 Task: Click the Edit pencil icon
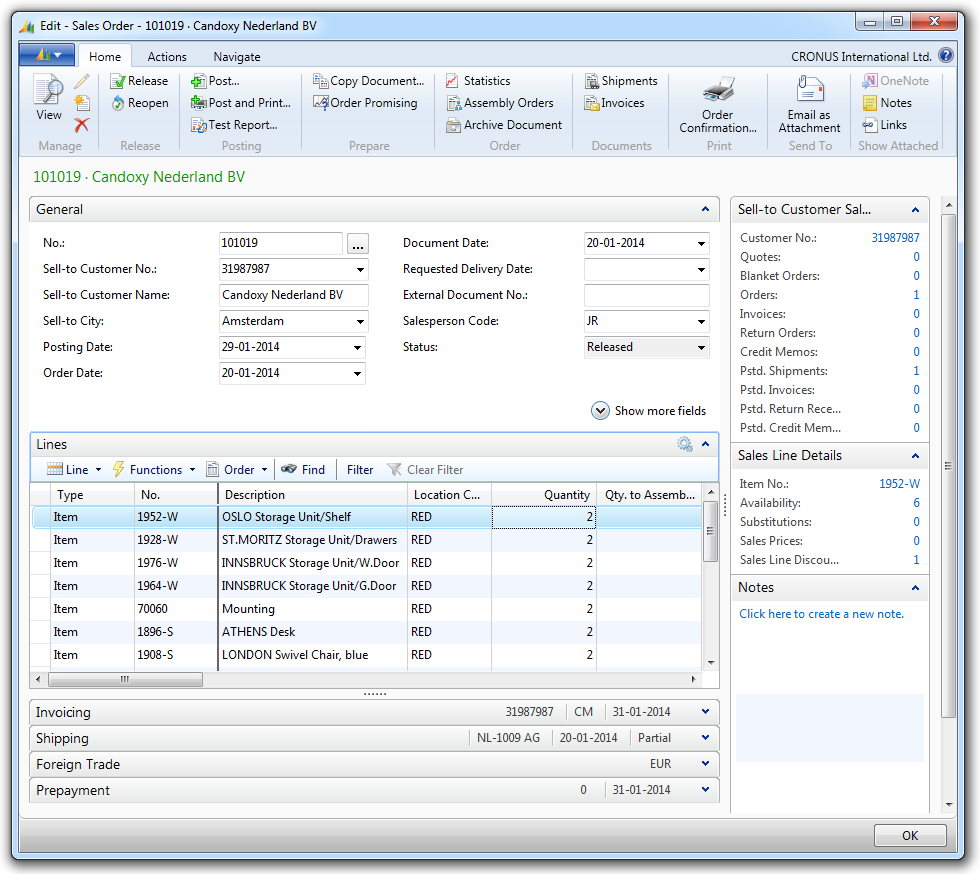pos(82,81)
